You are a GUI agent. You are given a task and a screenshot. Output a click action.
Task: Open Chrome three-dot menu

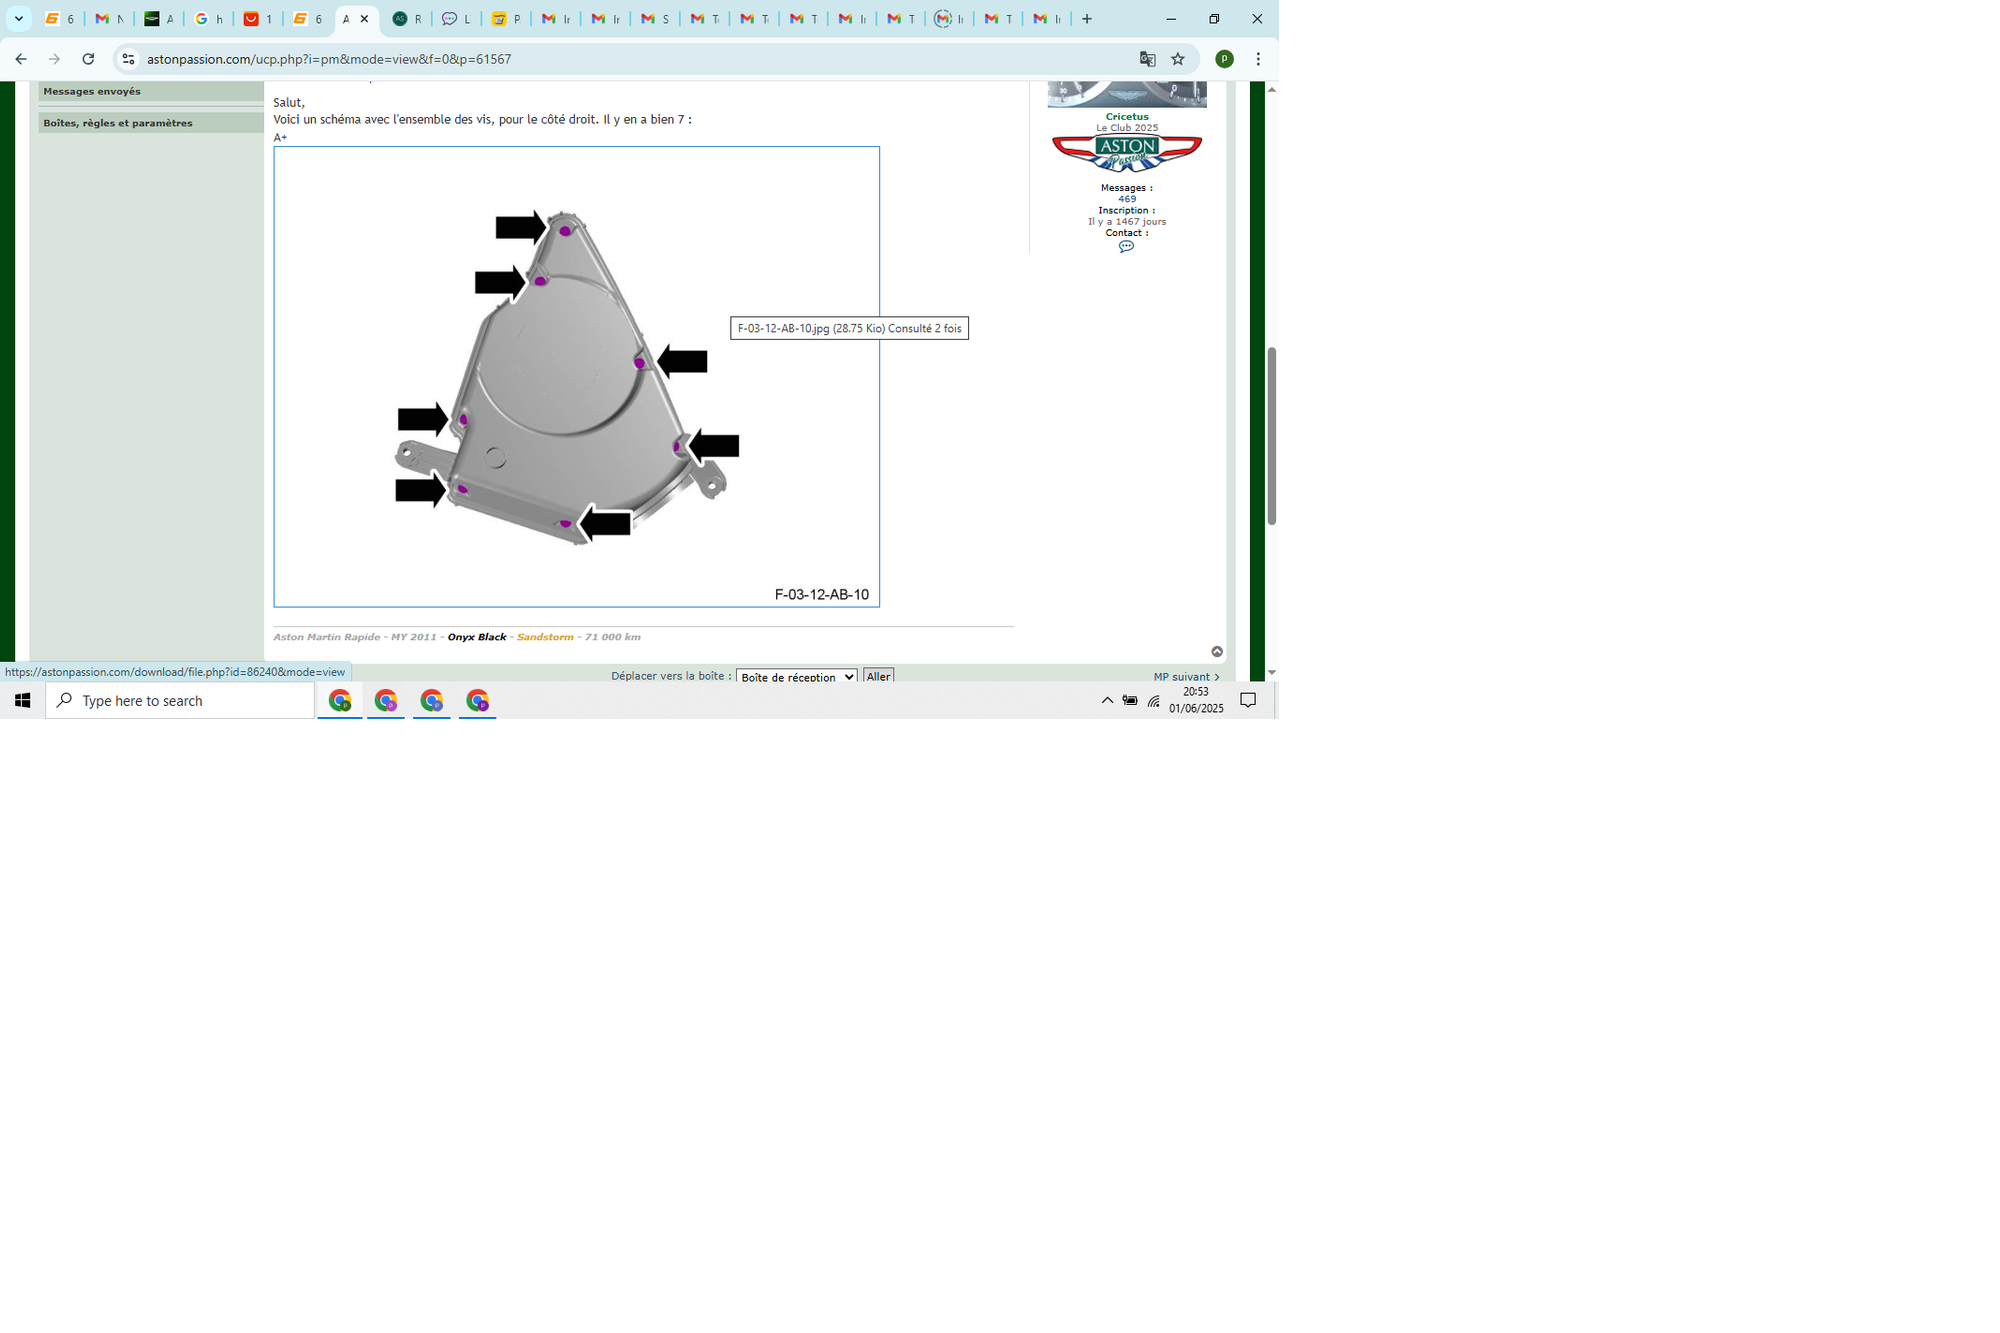pyautogui.click(x=1258, y=59)
